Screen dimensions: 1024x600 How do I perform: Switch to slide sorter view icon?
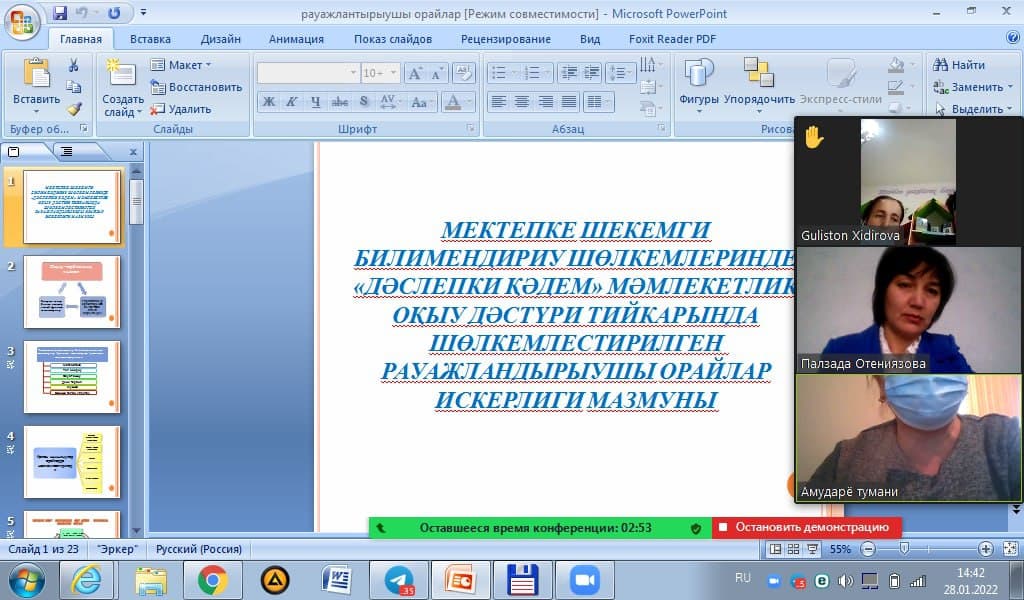tap(793, 549)
